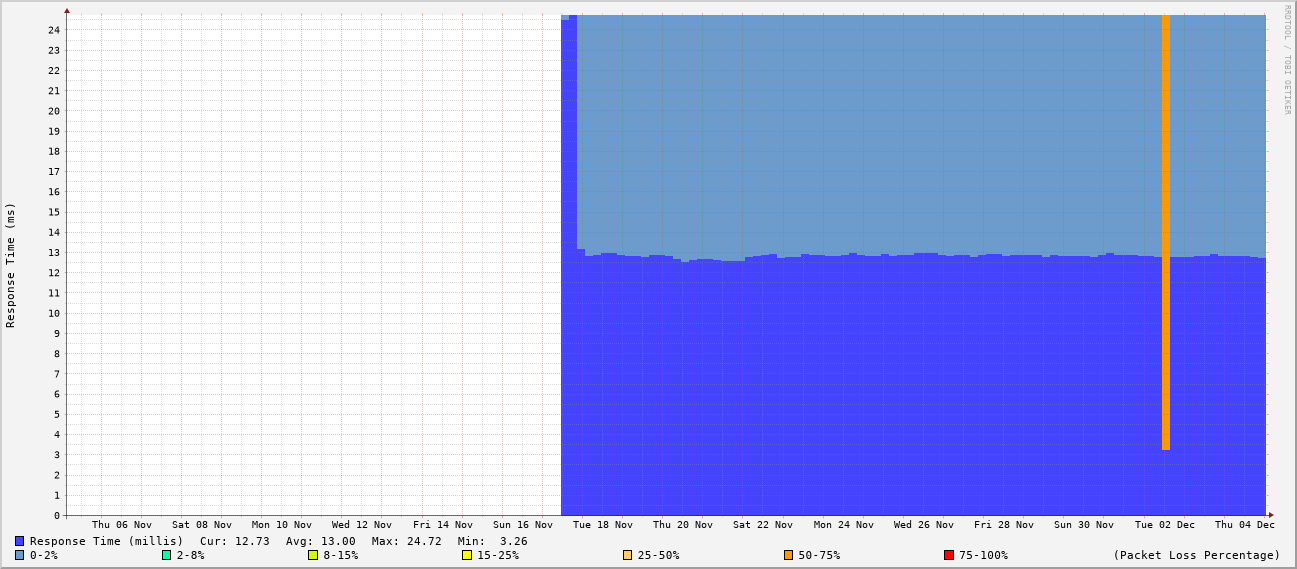
Task: Click the red 75-100% legend swatch
Action: coord(949,555)
